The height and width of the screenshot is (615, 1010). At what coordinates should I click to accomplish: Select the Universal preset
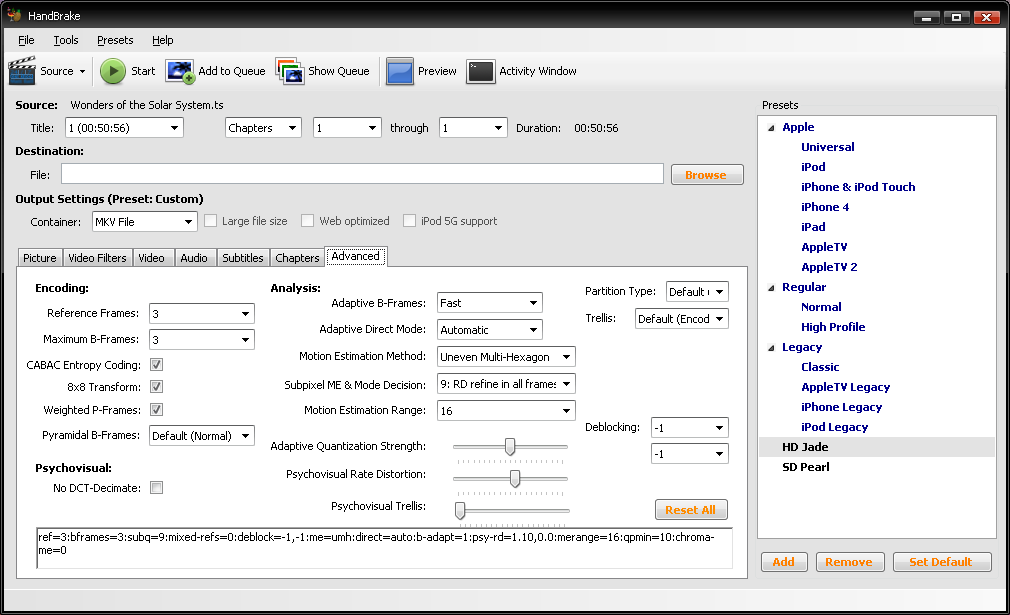828,147
